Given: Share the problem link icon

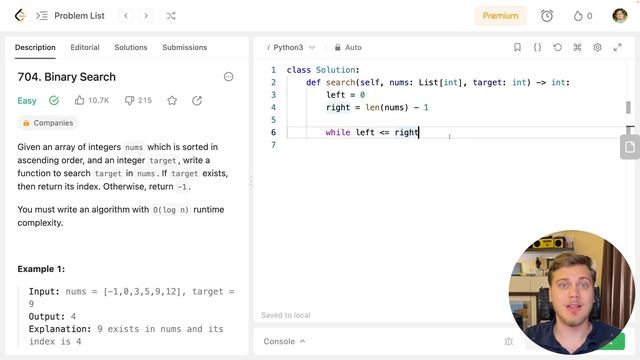Looking at the screenshot, I should pos(197,100).
